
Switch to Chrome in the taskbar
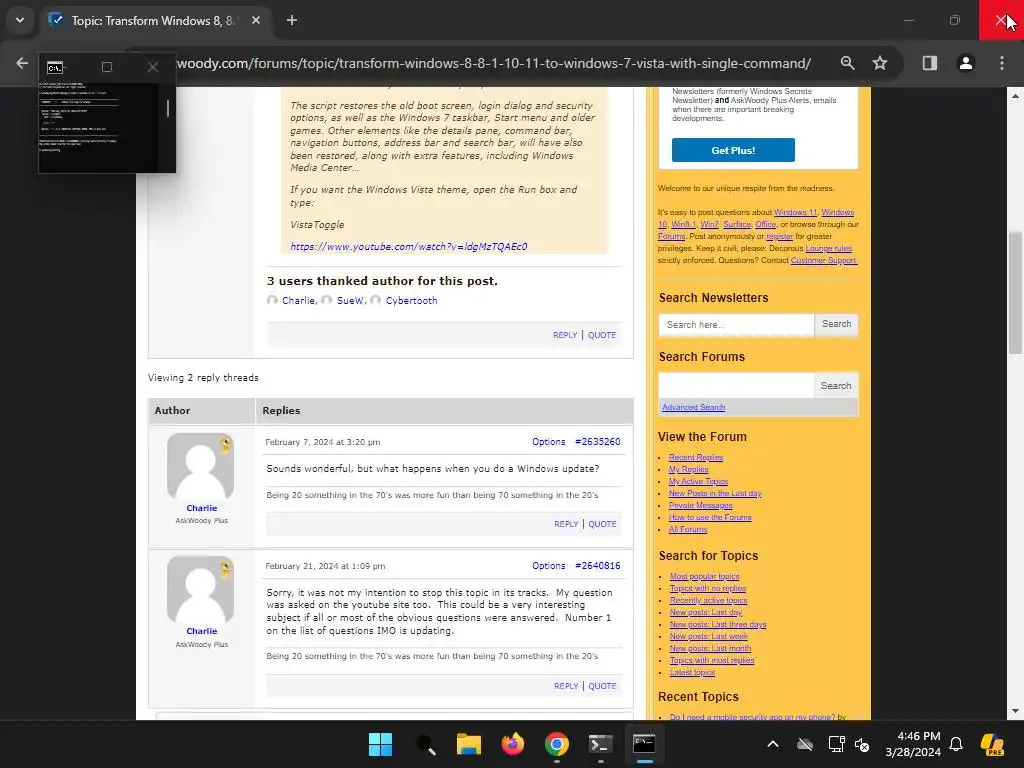point(556,744)
